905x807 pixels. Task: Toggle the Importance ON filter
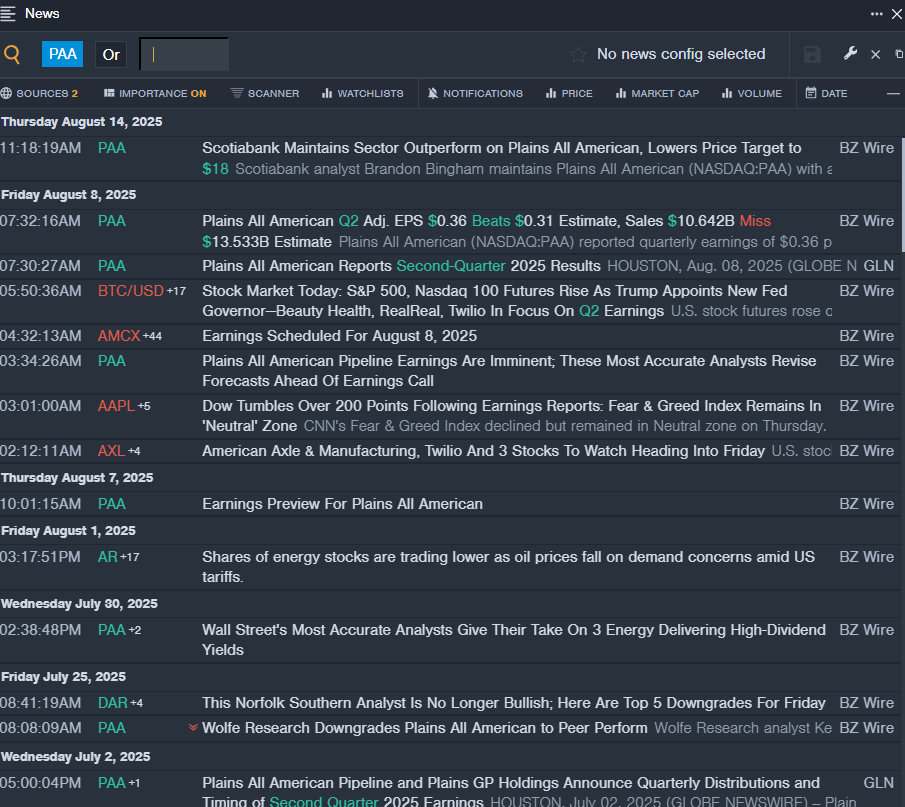[x=155, y=93]
